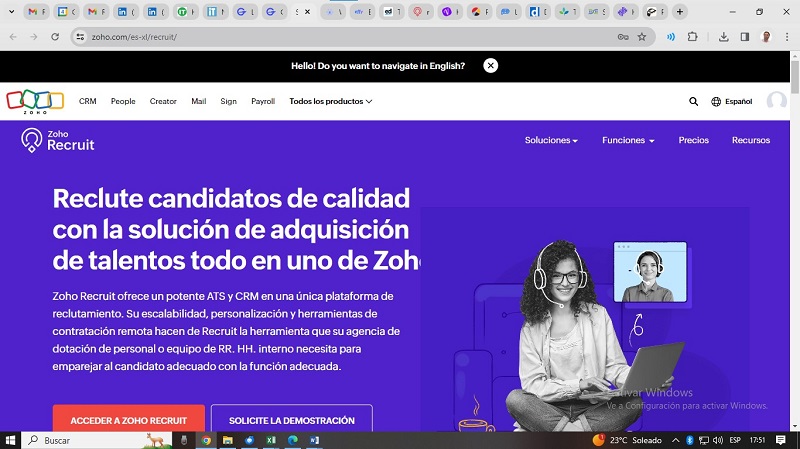Screen dimensions: 800x449
Task: Open Excel from the taskbar
Action: click(x=271, y=440)
